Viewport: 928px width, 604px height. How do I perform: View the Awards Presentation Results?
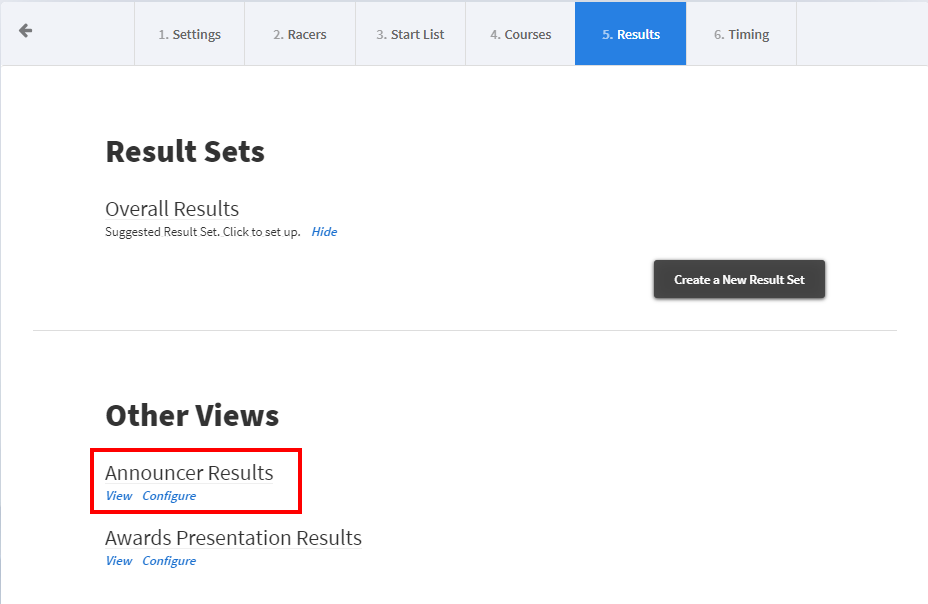[x=118, y=561]
